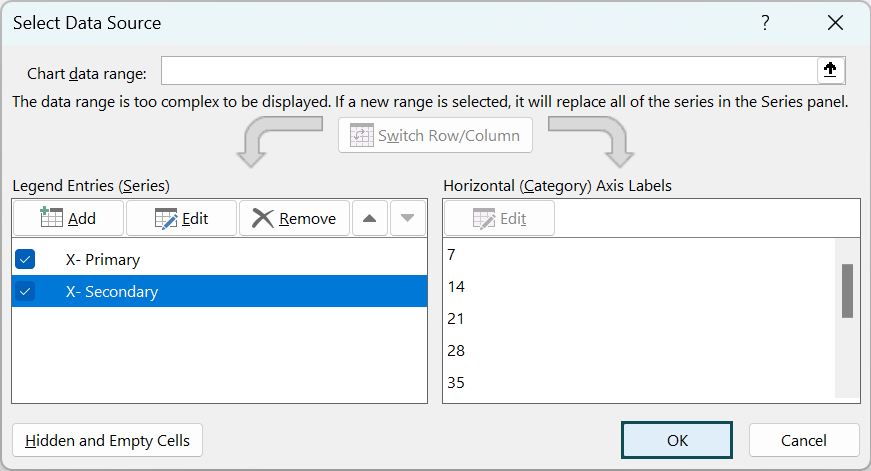Confirm with the OK button
871x471 pixels.
677,440
